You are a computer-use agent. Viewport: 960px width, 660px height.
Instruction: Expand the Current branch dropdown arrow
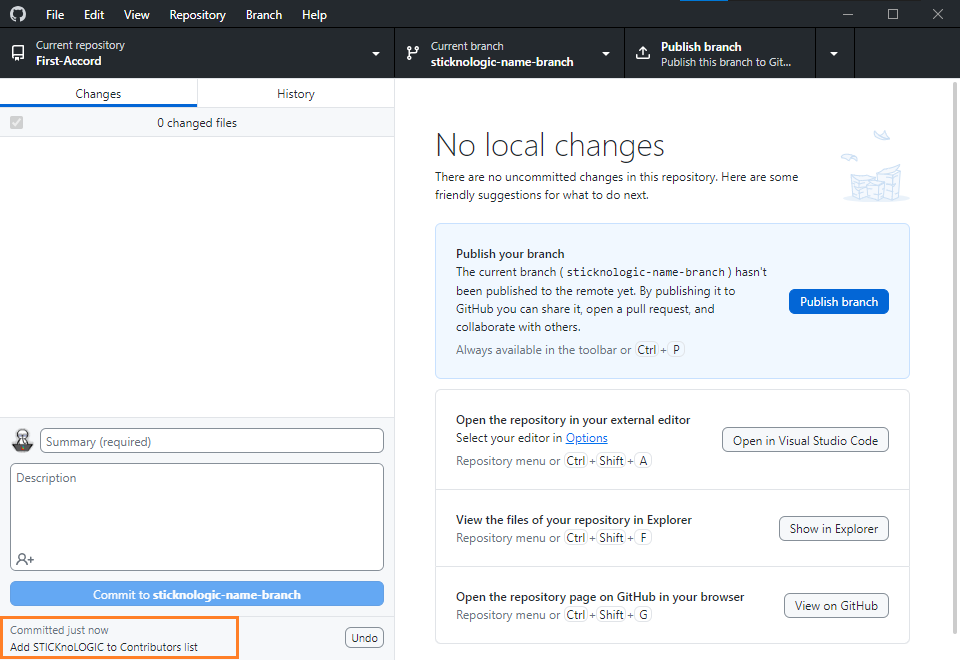(x=606, y=54)
